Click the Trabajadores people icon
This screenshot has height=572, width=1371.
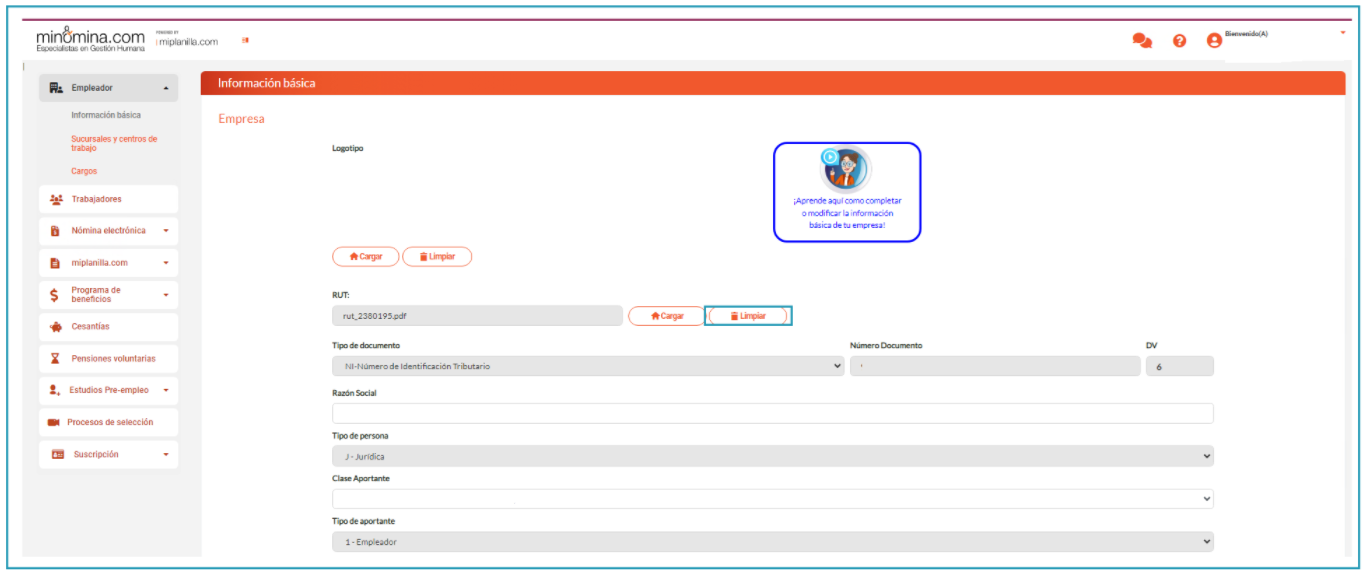click(x=56, y=200)
